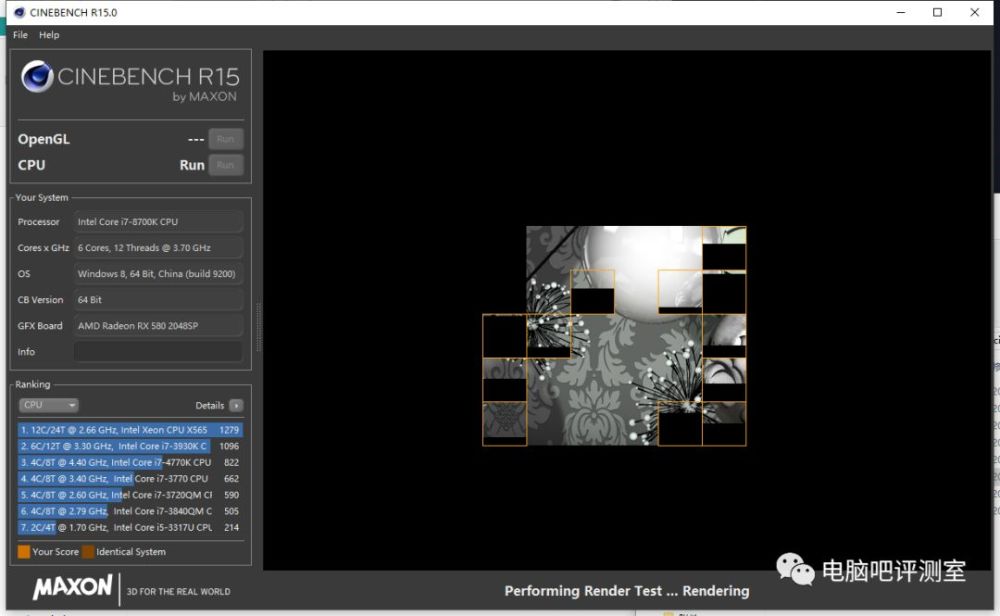This screenshot has width=1000, height=616.
Task: Click into the empty Info text field
Action: tap(158, 352)
